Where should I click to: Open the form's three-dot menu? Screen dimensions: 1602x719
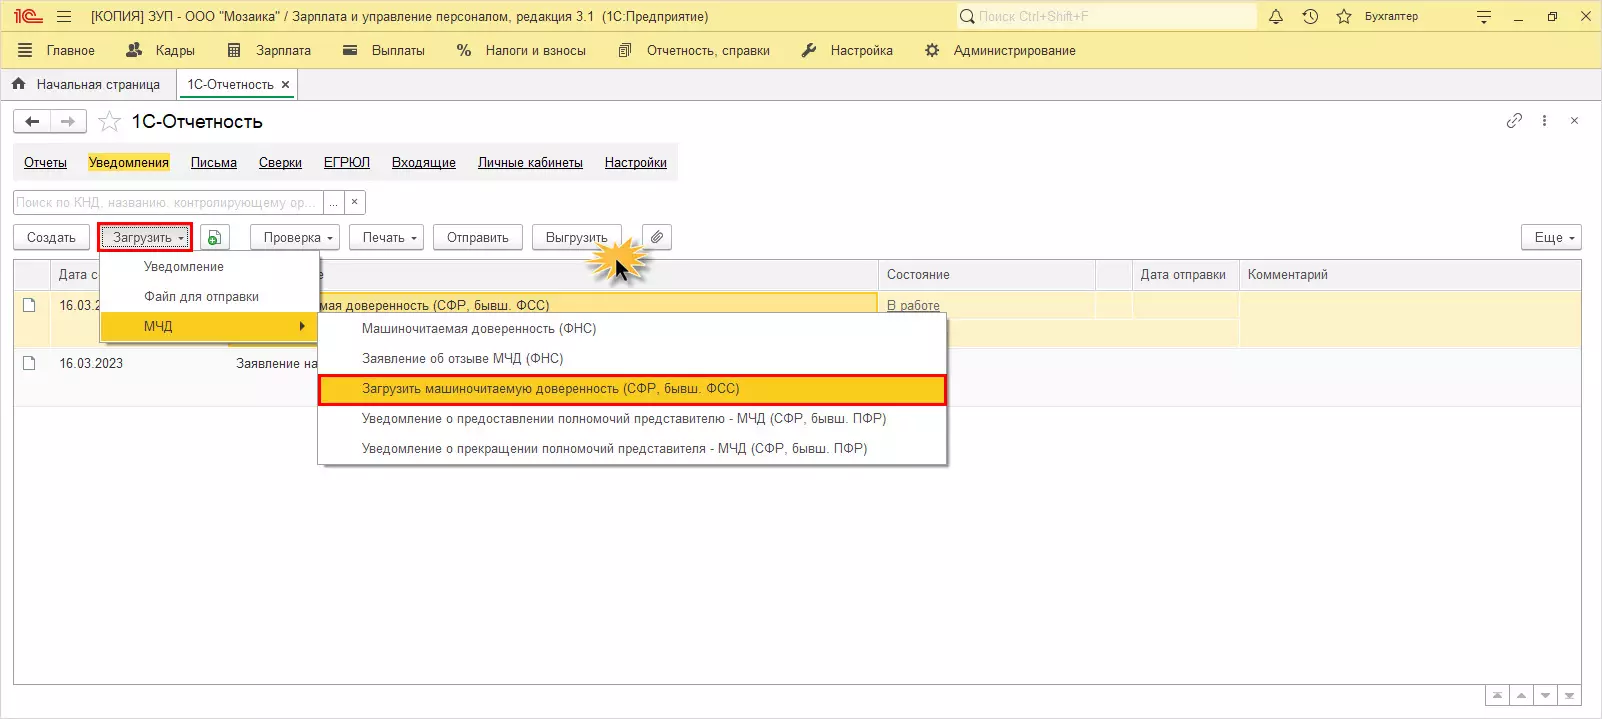(1544, 121)
